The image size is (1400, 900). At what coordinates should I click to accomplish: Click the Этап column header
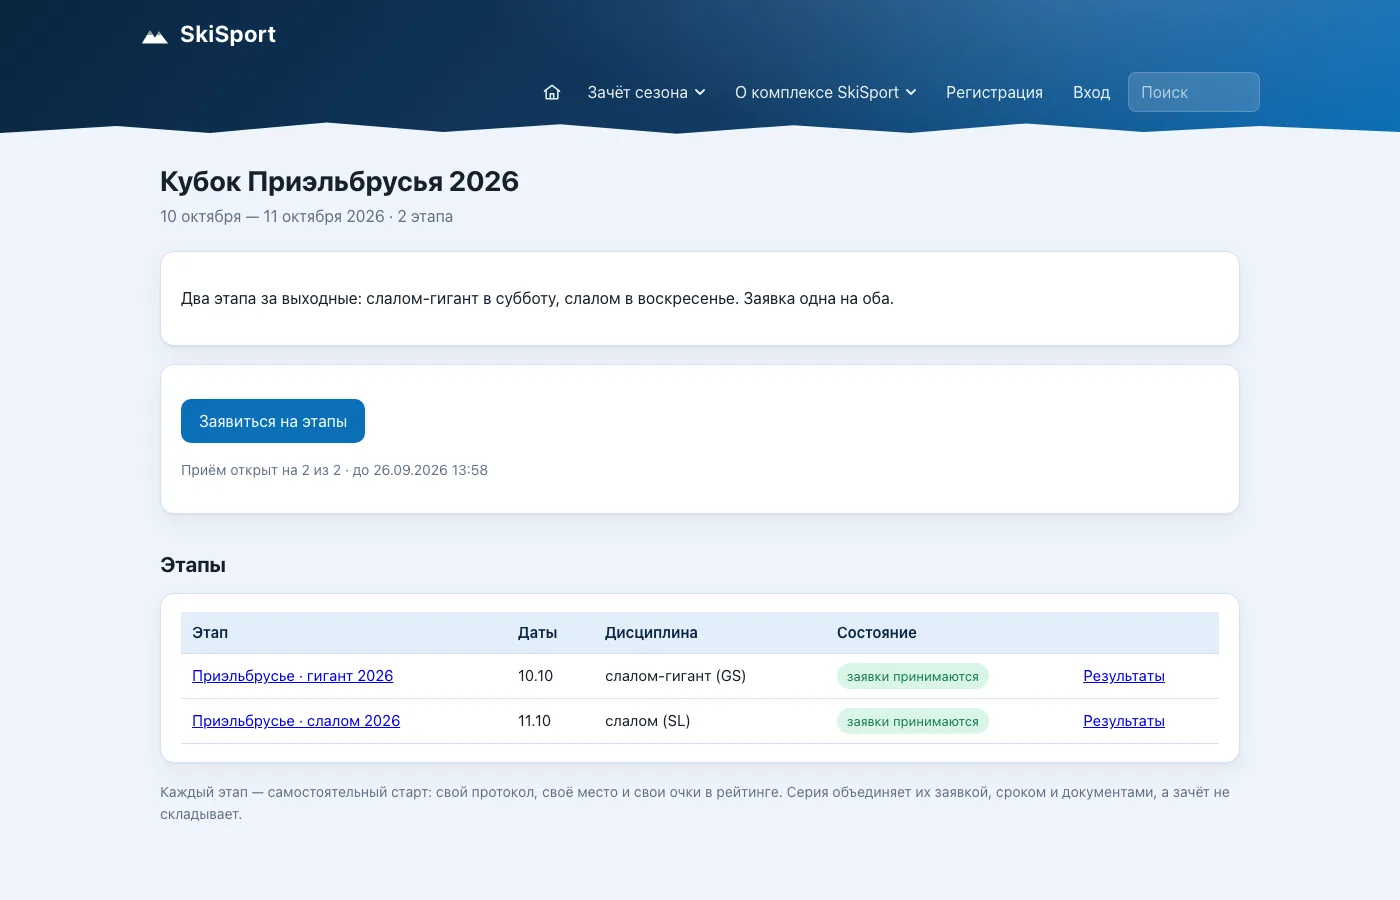click(x=210, y=633)
